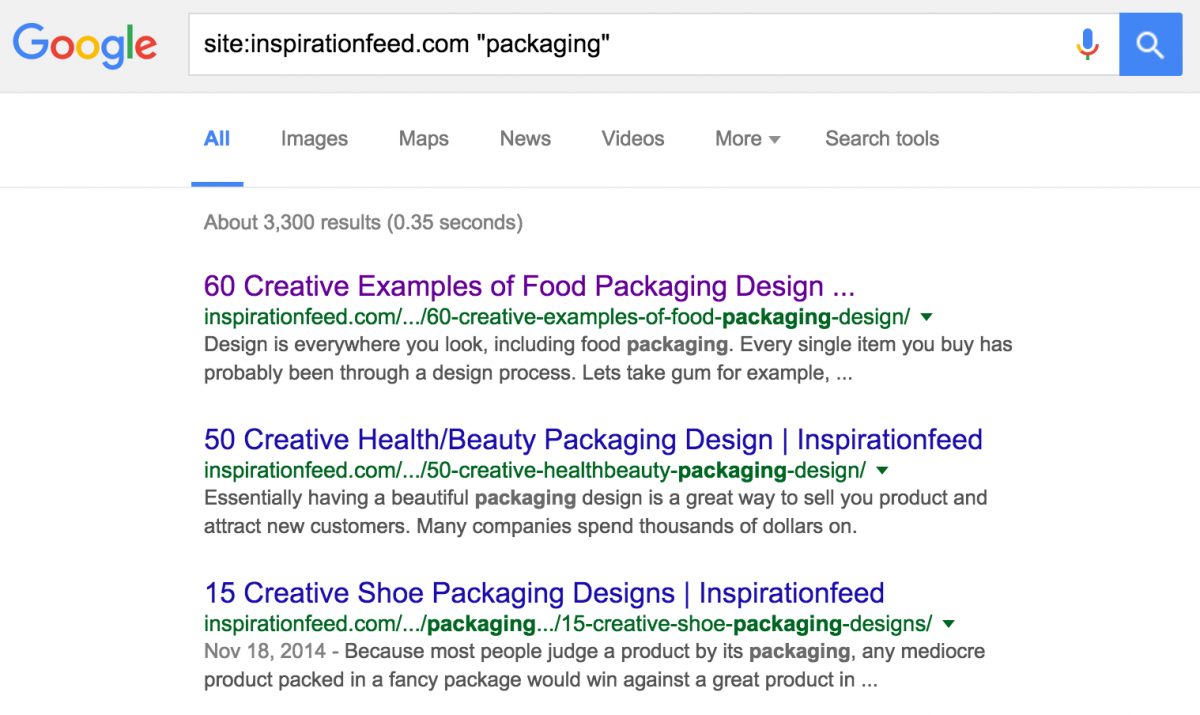Viewport: 1200px width, 715px height.
Task: Open the 60 Creative Examples of Food Packaging result
Action: pos(529,287)
